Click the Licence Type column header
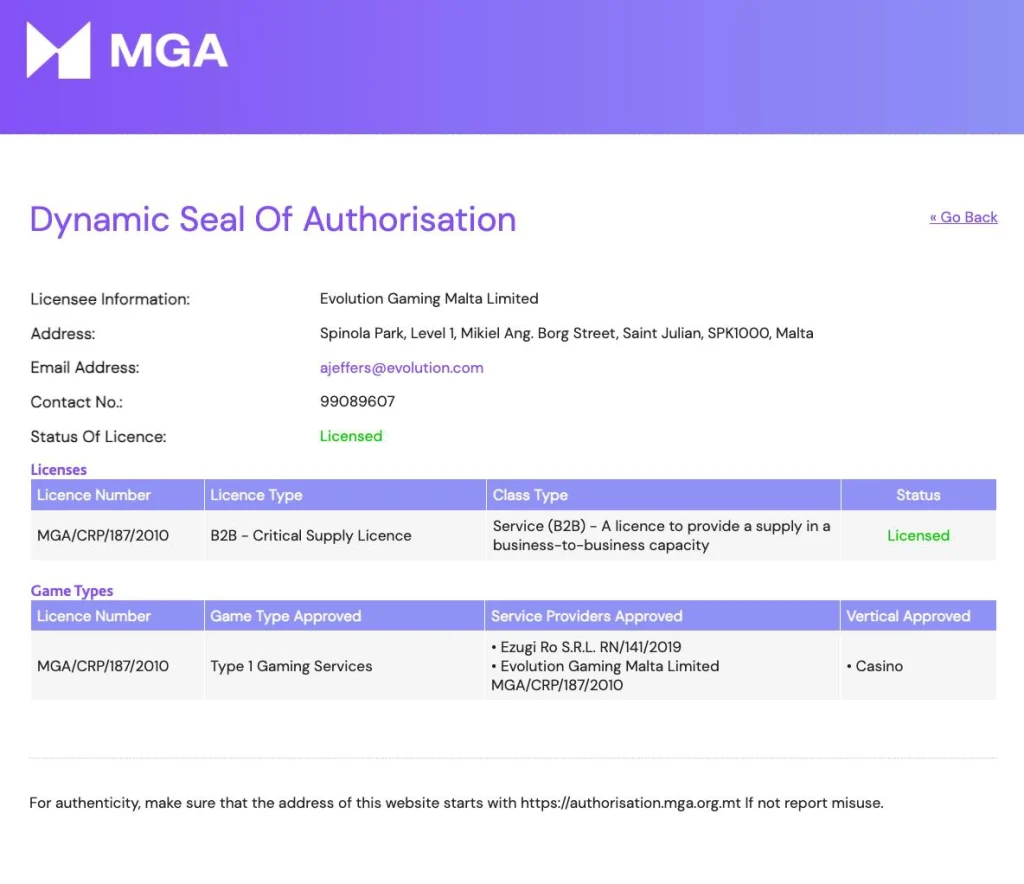The height and width of the screenshot is (884, 1024). point(256,495)
